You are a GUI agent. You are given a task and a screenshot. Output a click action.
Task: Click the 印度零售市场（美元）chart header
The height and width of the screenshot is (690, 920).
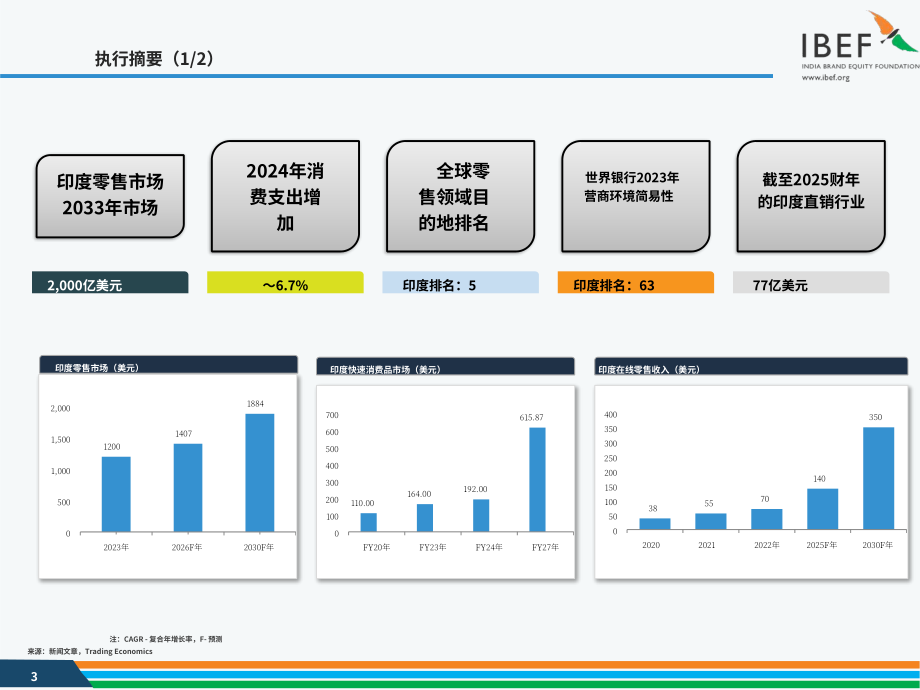168,365
